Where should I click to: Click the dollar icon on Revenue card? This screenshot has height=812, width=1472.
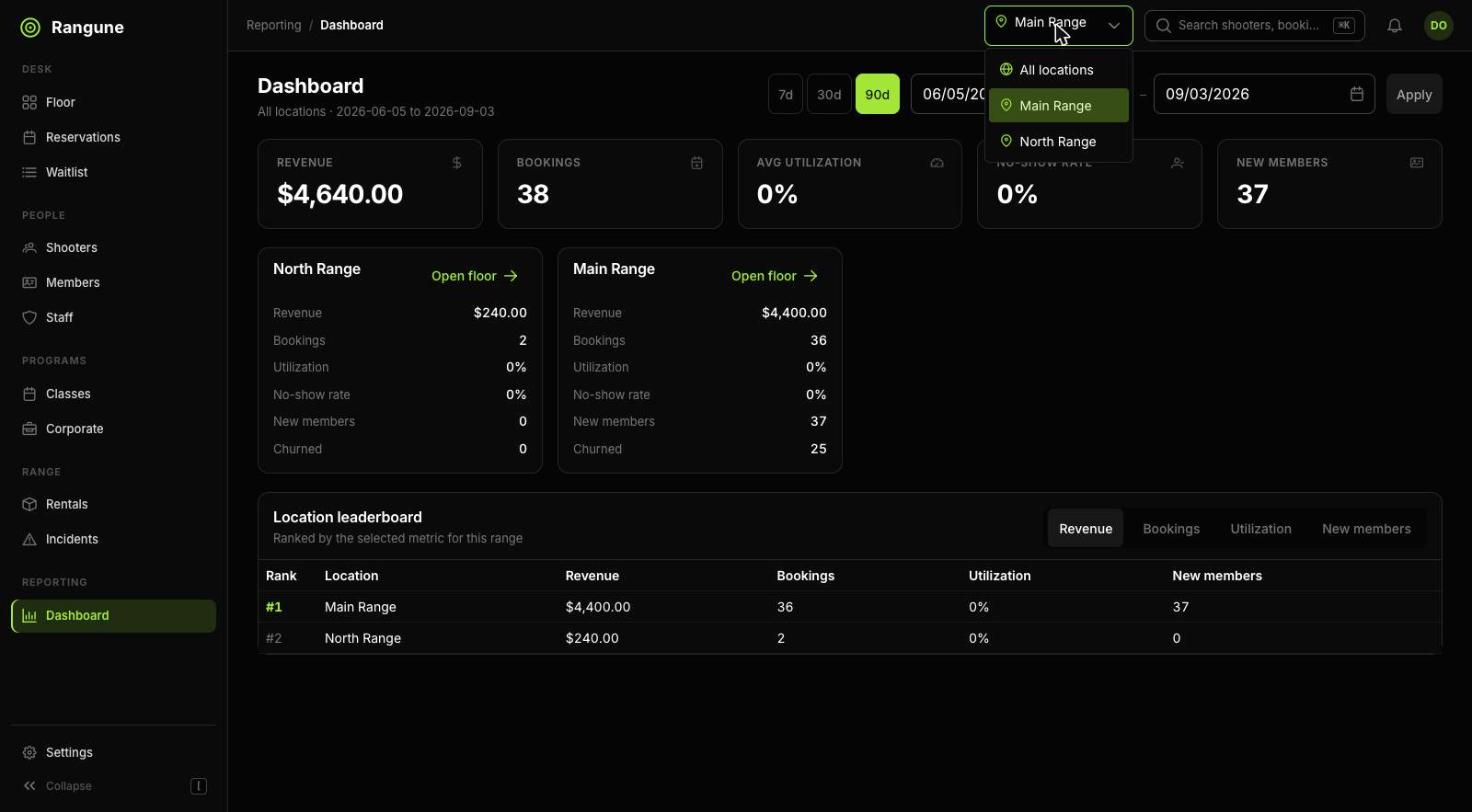(x=457, y=162)
